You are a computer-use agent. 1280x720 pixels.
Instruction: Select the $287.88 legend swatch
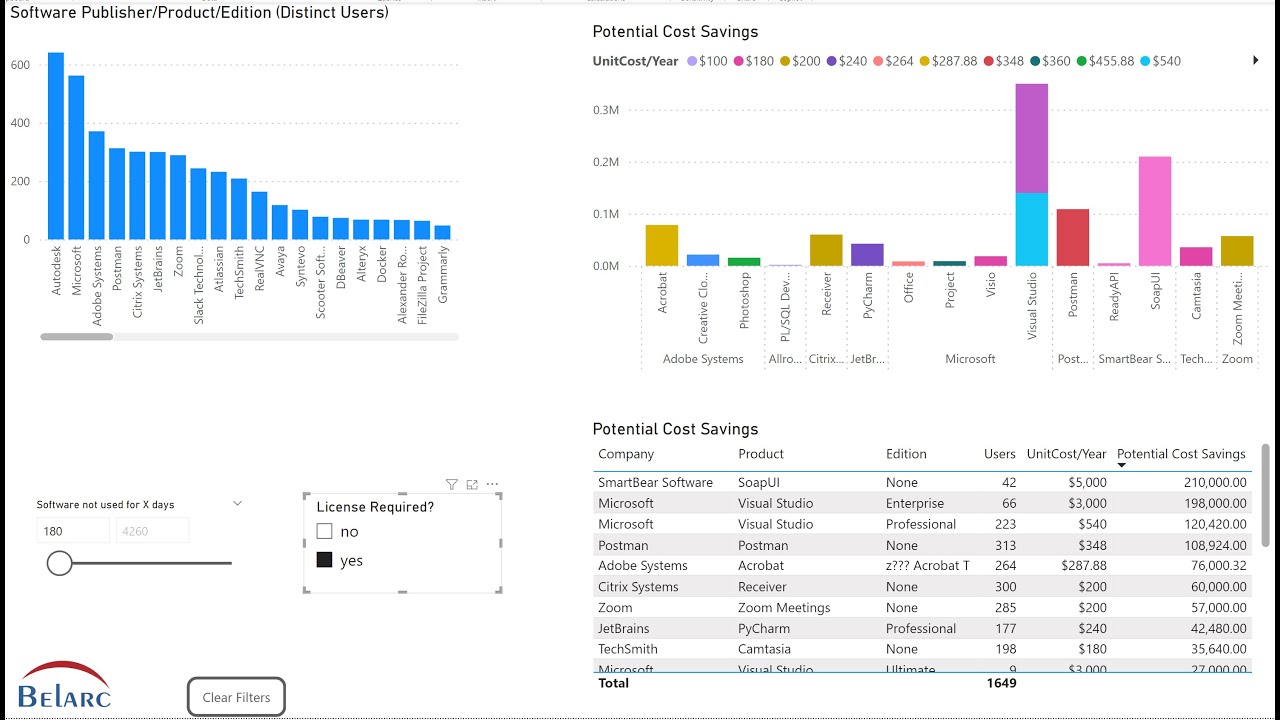point(924,61)
